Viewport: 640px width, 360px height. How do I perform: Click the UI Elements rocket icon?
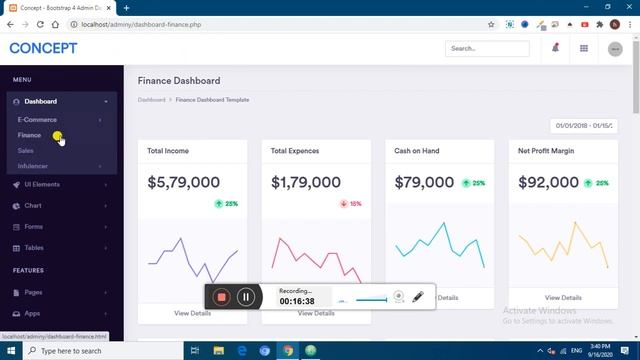pos(16,185)
